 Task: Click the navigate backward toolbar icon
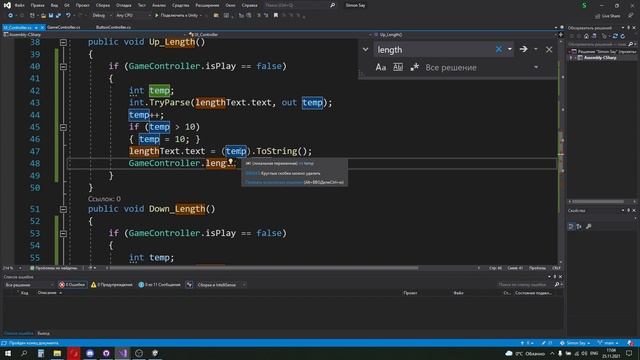coord(10,16)
